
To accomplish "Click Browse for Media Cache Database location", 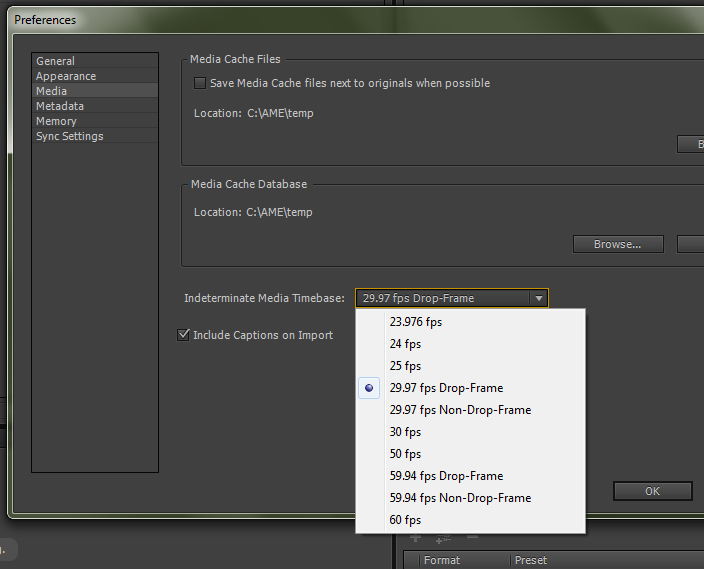I will (x=618, y=244).
